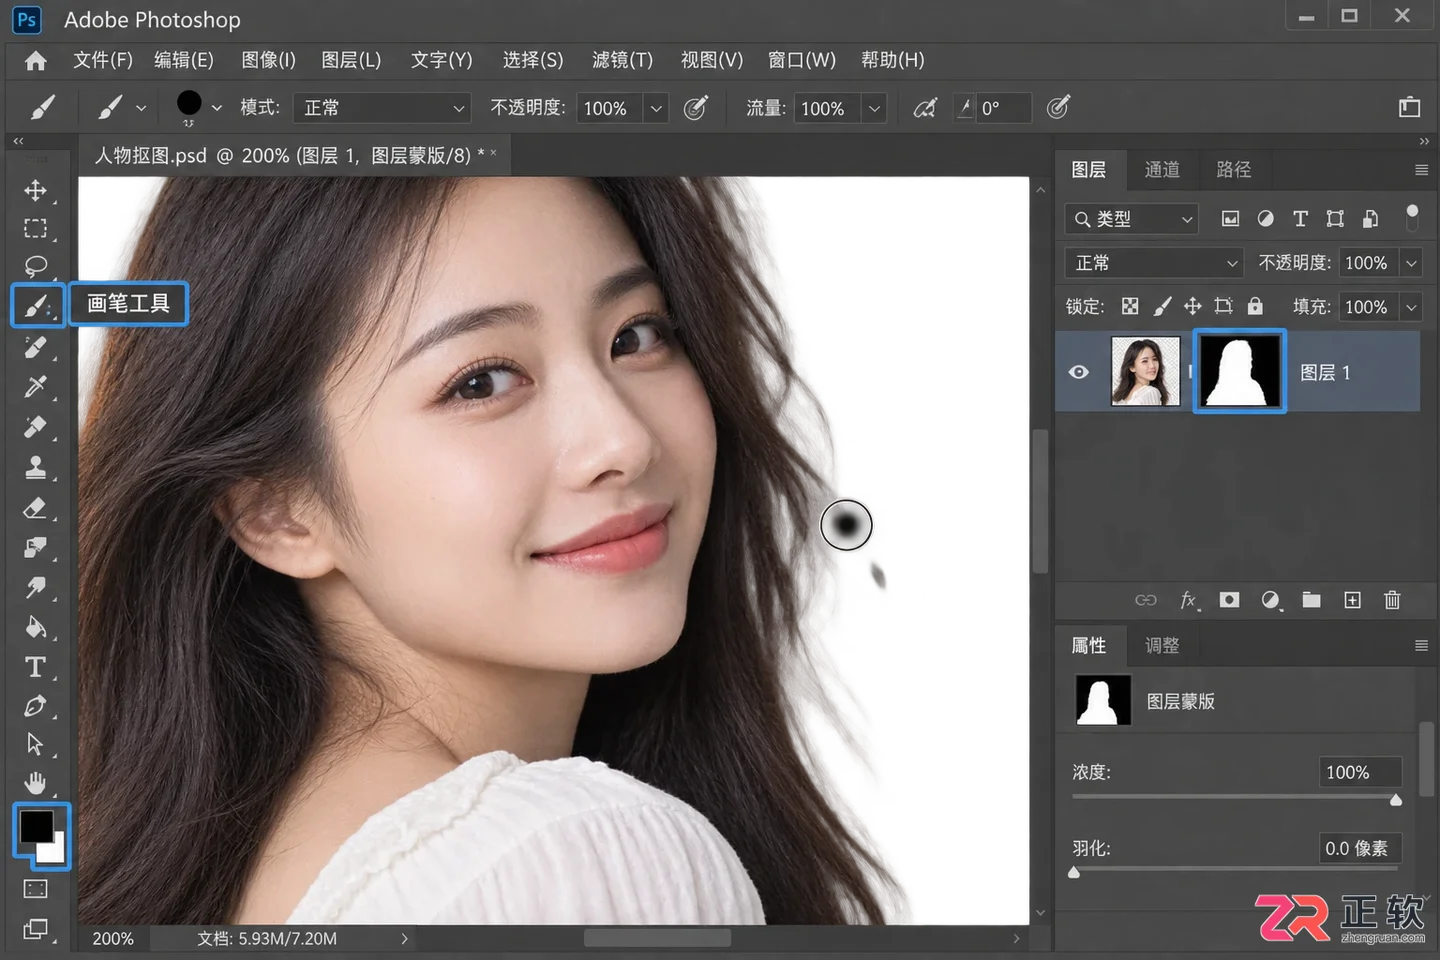This screenshot has width=1440, height=960.
Task: Open the 选择(S) menu
Action: 533,60
